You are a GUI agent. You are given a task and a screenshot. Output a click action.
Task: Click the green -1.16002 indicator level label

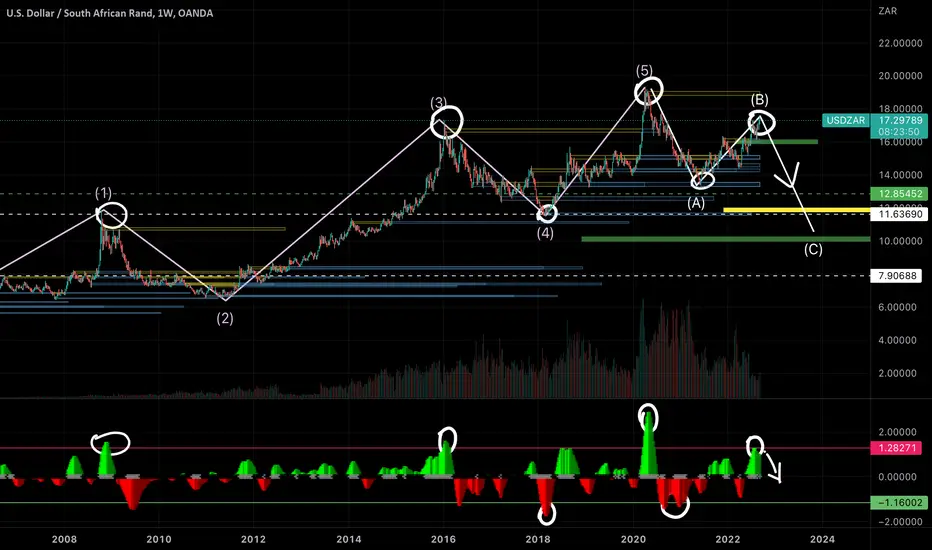899,502
